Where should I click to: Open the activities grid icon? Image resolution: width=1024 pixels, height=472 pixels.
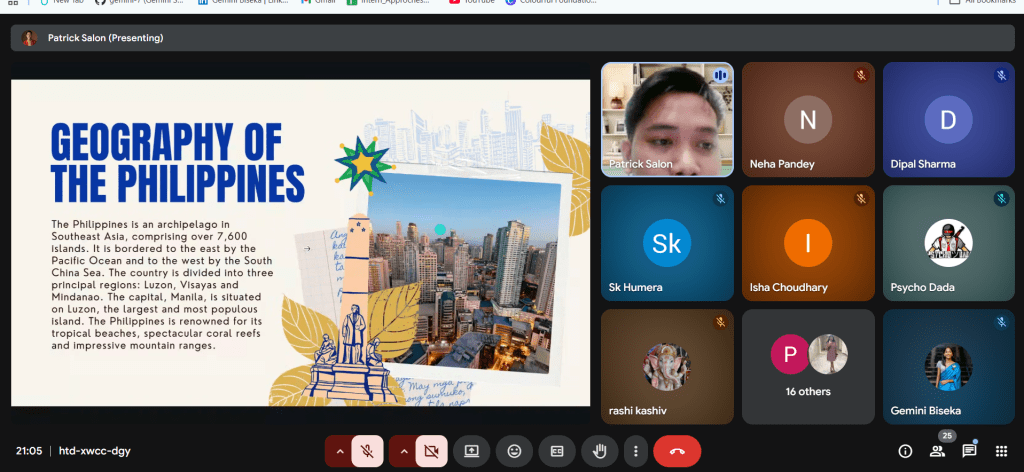[1001, 451]
